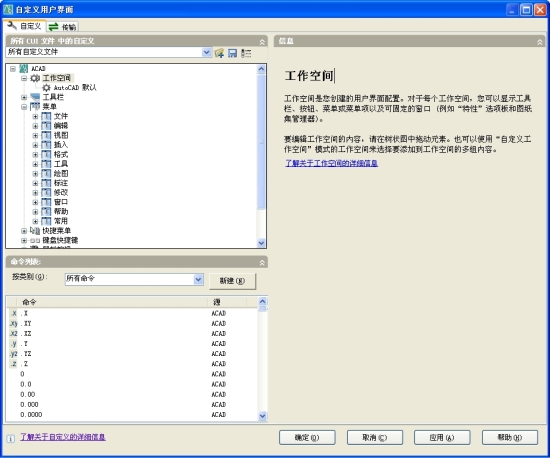Collapse the 所有 CUI 文件 panel chevron

[262, 42]
